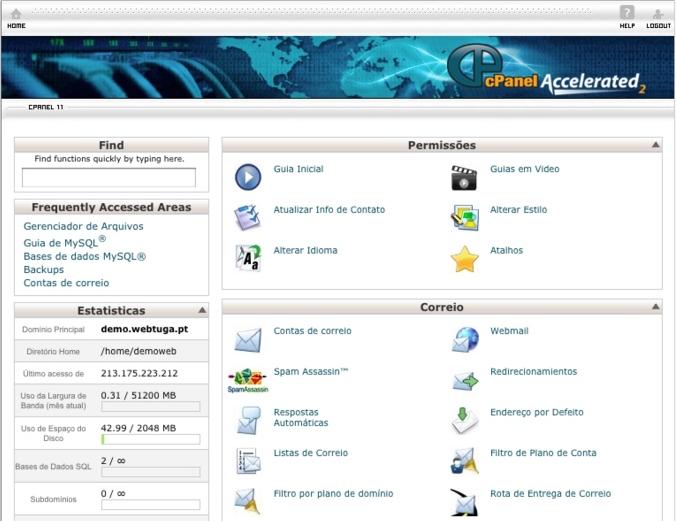The height and width of the screenshot is (522, 676).
Task: Open Guia de MySQL link
Action: coord(65,242)
